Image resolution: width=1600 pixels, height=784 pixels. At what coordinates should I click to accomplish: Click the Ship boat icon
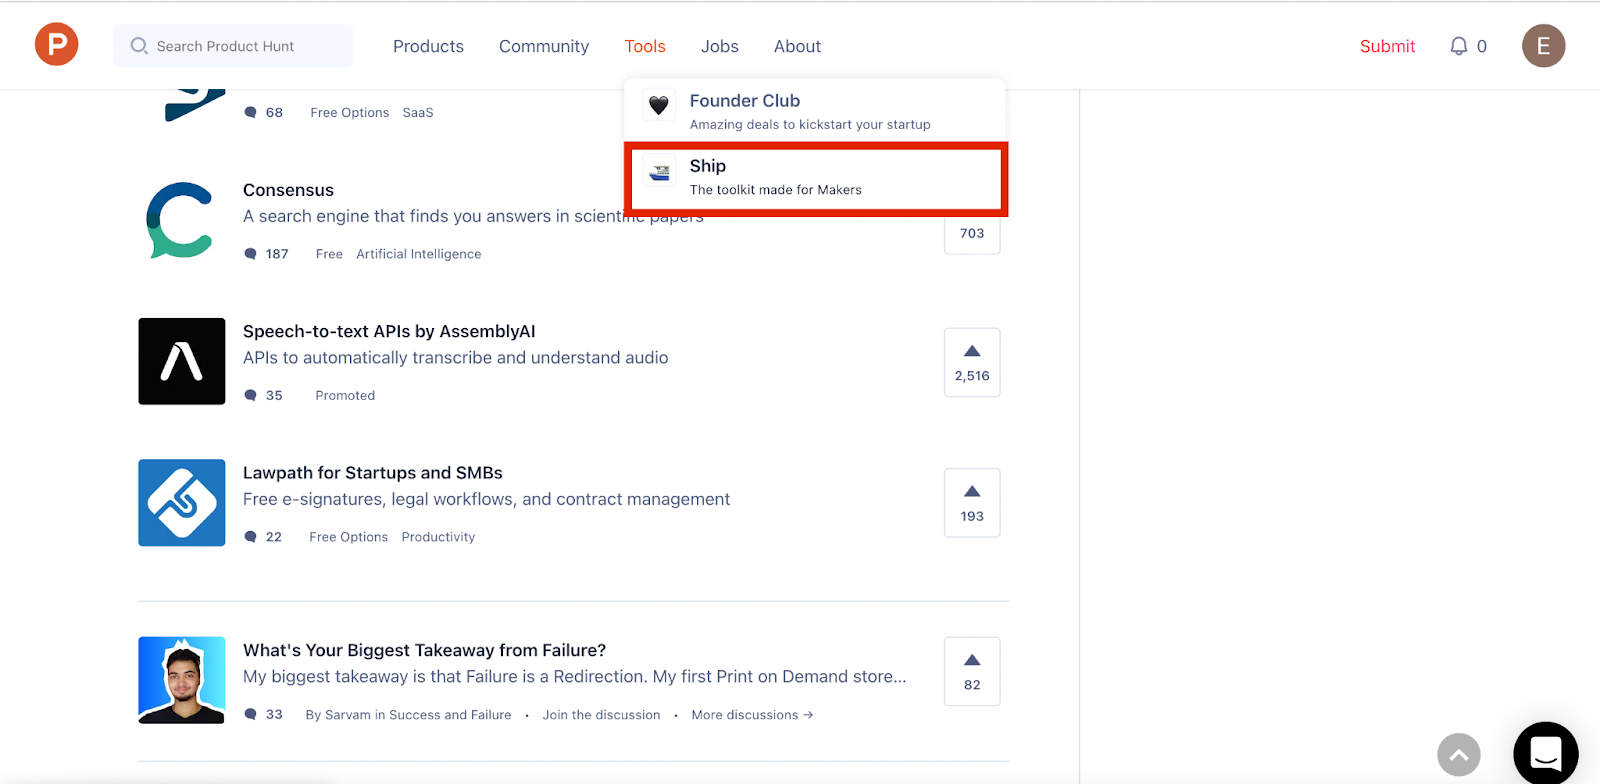click(659, 172)
